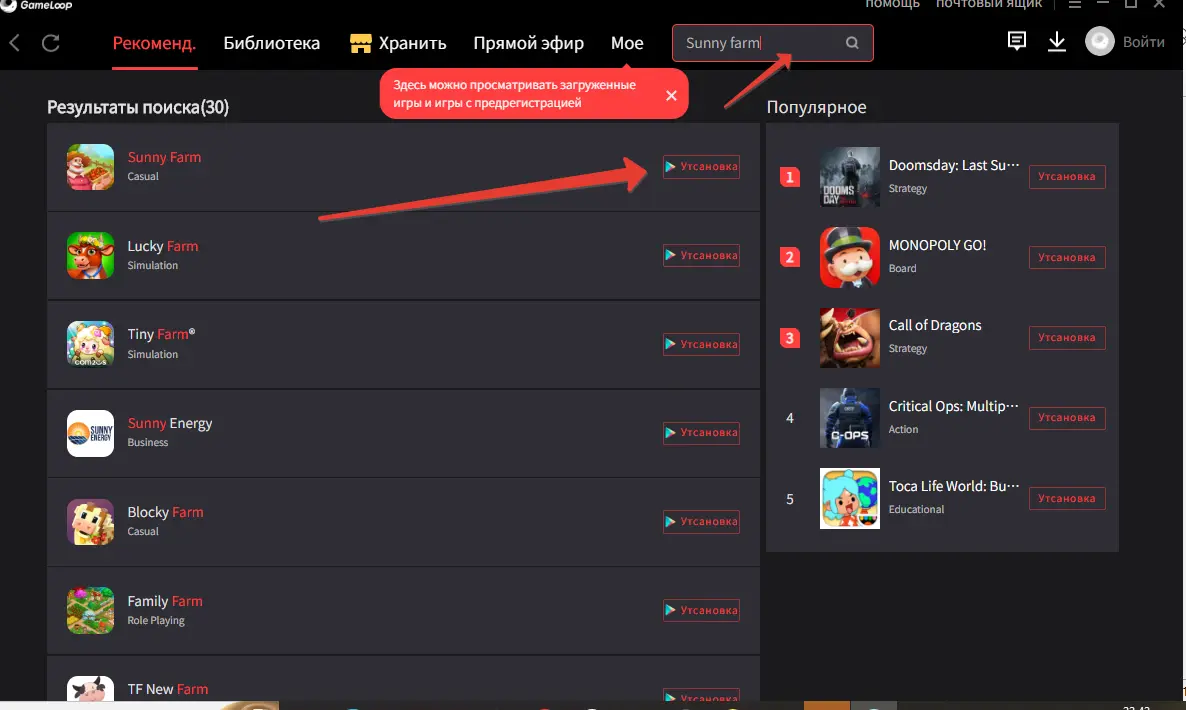Install Sunny Energy
The height and width of the screenshot is (710, 1186).
tap(701, 433)
